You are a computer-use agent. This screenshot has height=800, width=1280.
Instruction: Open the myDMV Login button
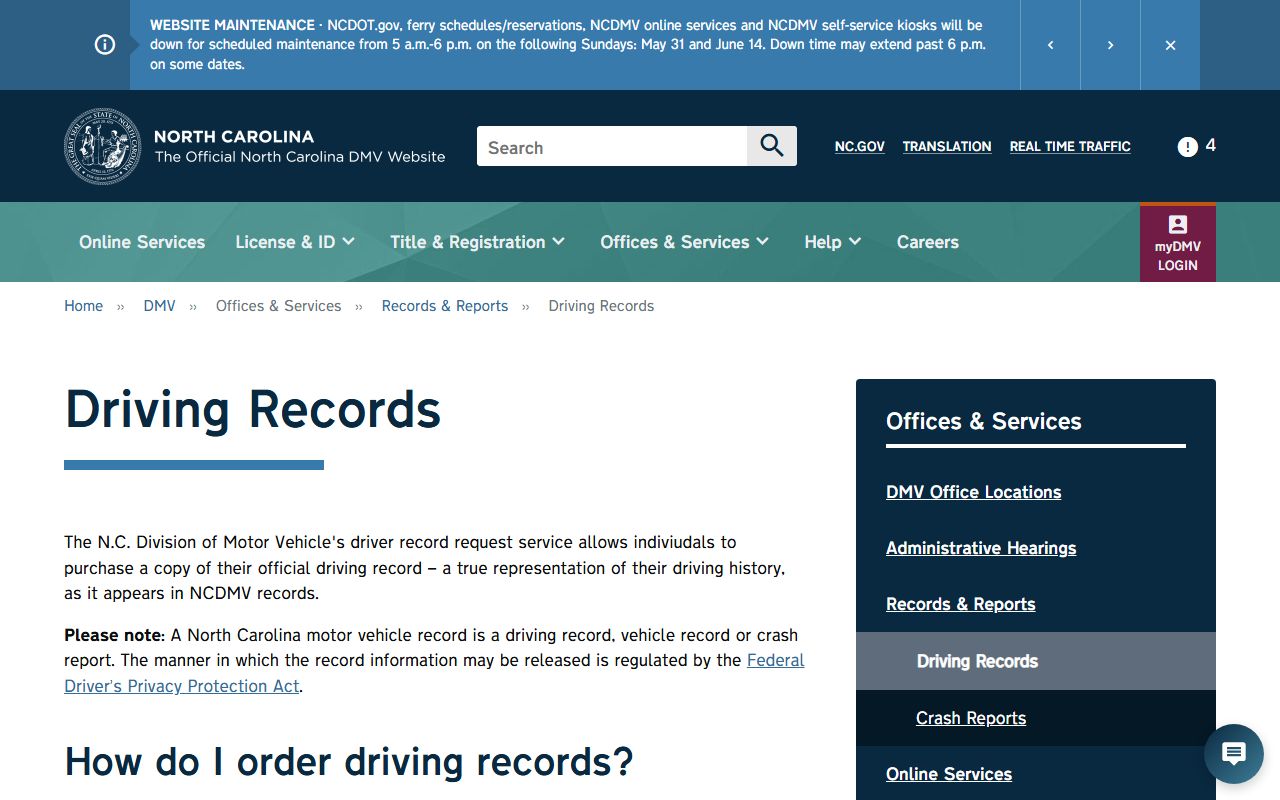[1178, 243]
